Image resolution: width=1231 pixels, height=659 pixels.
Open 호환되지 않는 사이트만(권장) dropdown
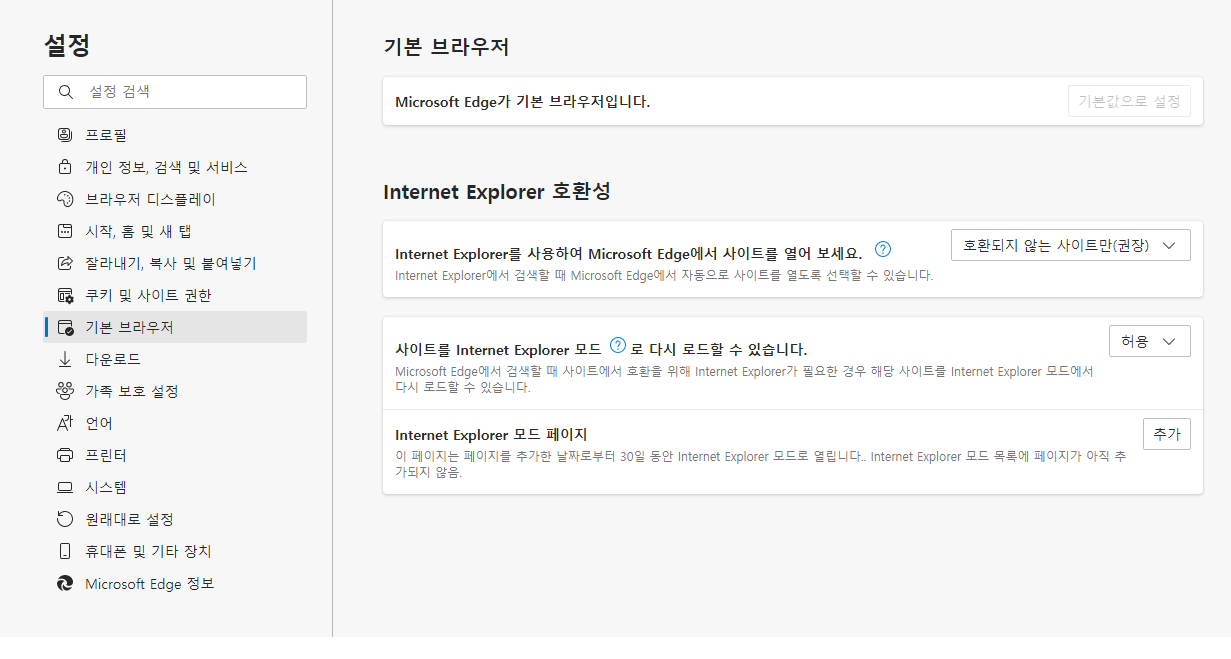[x=1070, y=245]
